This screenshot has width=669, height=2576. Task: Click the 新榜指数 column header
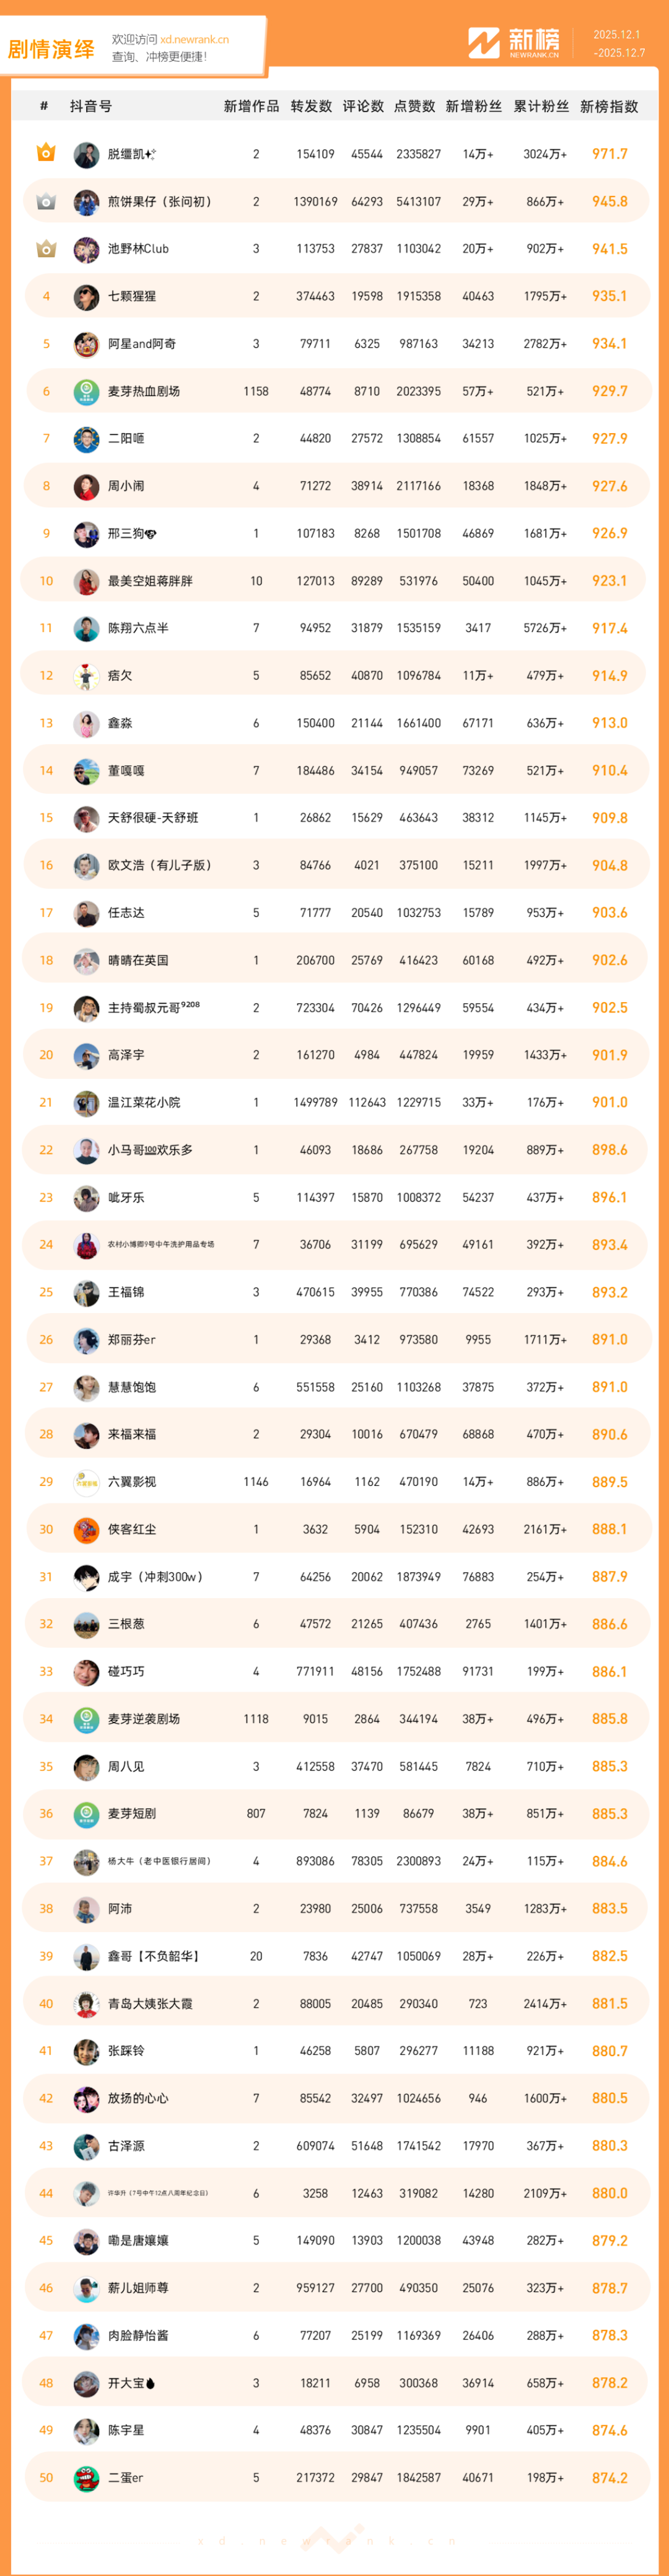(608, 106)
